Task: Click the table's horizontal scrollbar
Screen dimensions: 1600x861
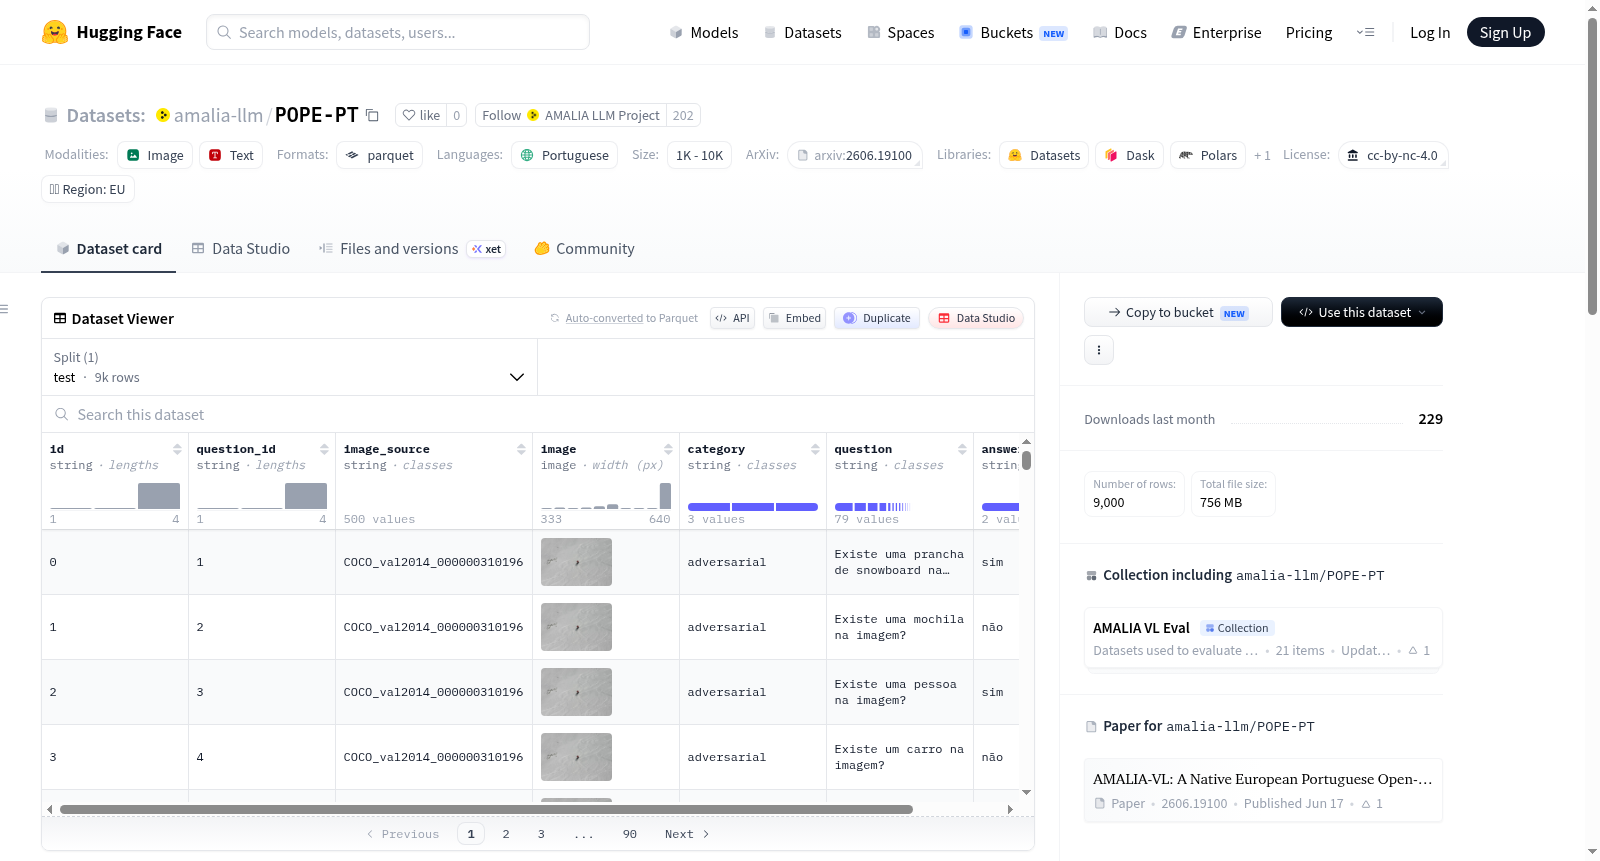Action: (486, 809)
